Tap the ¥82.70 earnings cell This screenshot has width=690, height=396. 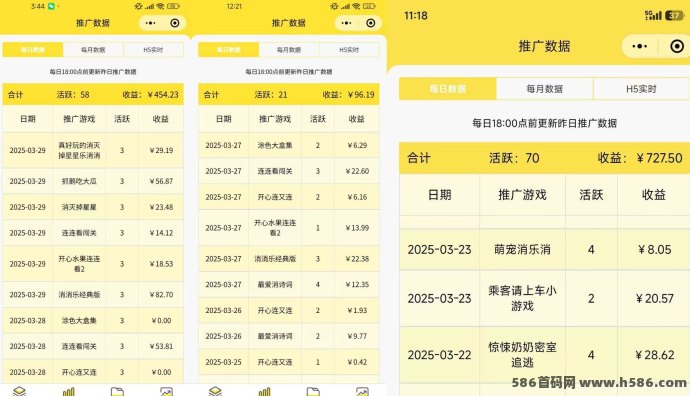click(161, 295)
